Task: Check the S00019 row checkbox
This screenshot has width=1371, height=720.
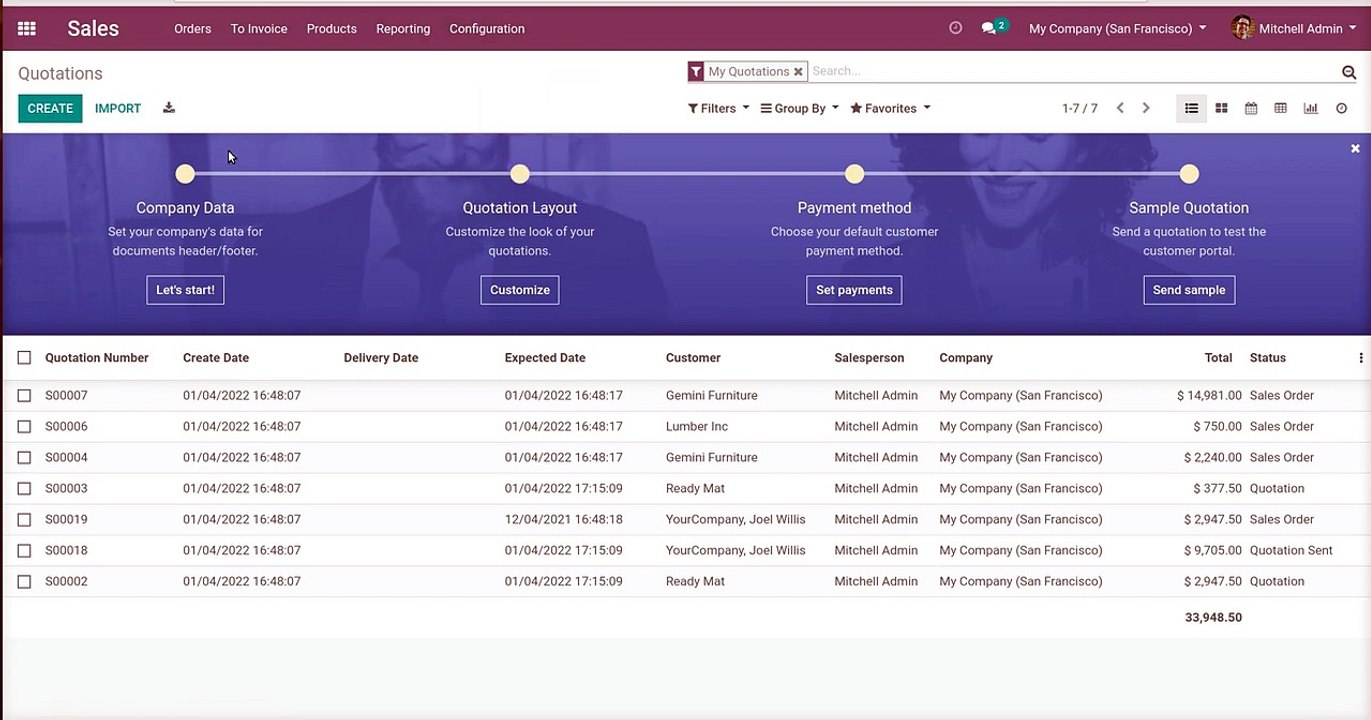Action: pyautogui.click(x=24, y=520)
